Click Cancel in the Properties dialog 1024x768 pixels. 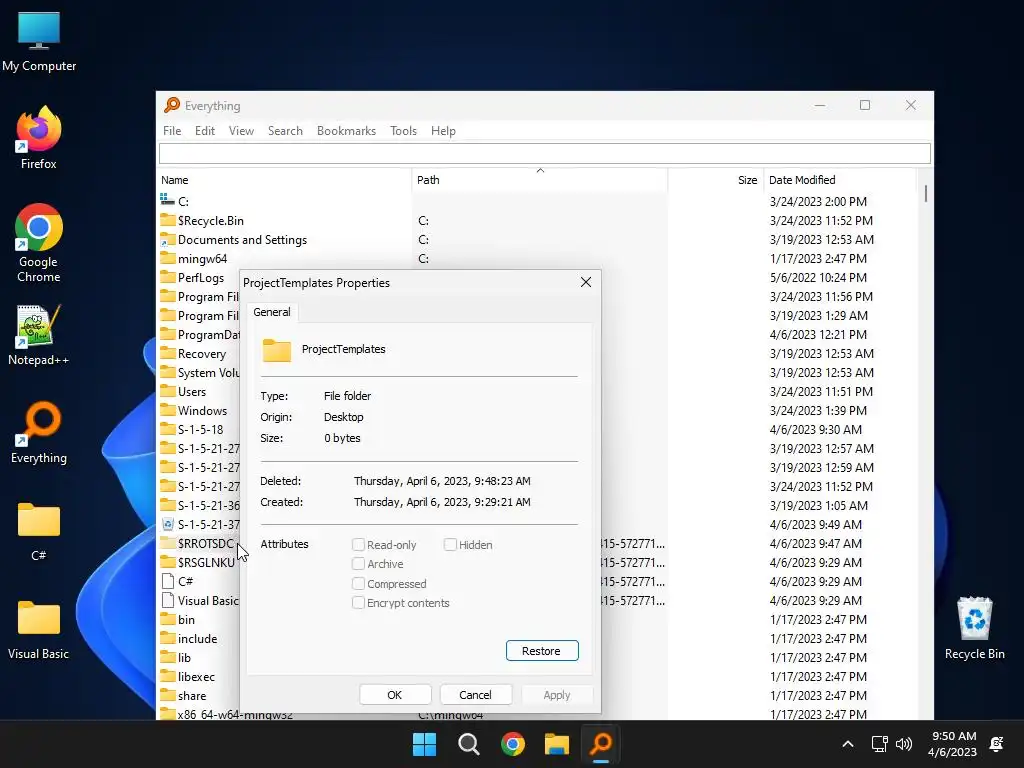[475, 695]
